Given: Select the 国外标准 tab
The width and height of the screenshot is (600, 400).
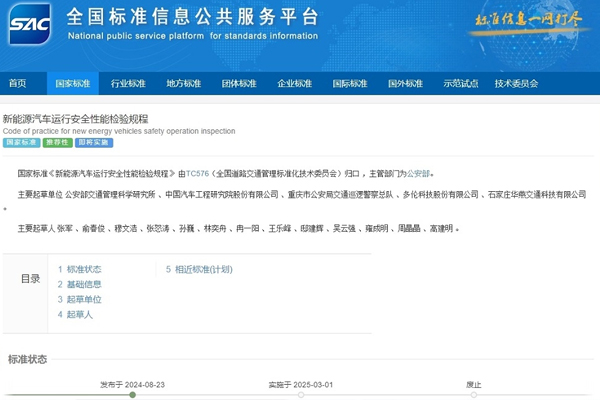Looking at the screenshot, I should [405, 83].
